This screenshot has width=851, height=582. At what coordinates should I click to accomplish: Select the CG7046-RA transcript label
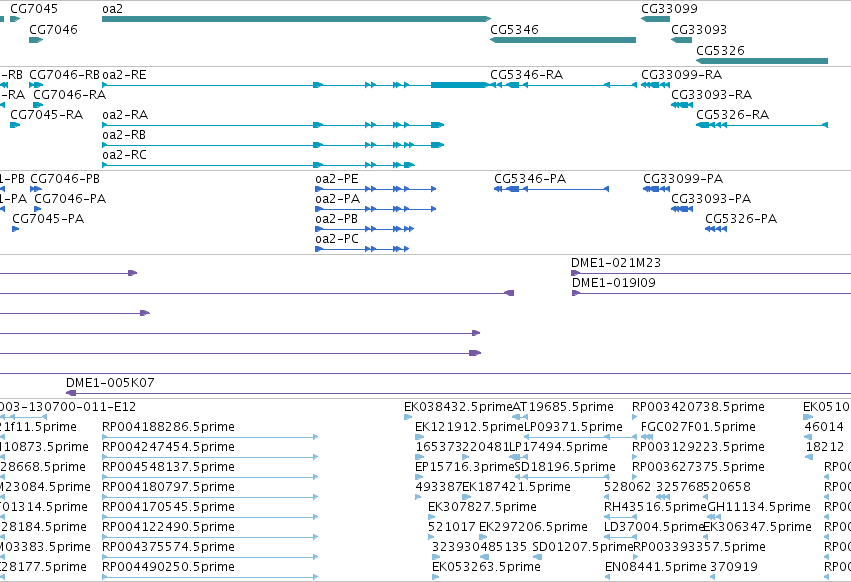pyautogui.click(x=69, y=95)
